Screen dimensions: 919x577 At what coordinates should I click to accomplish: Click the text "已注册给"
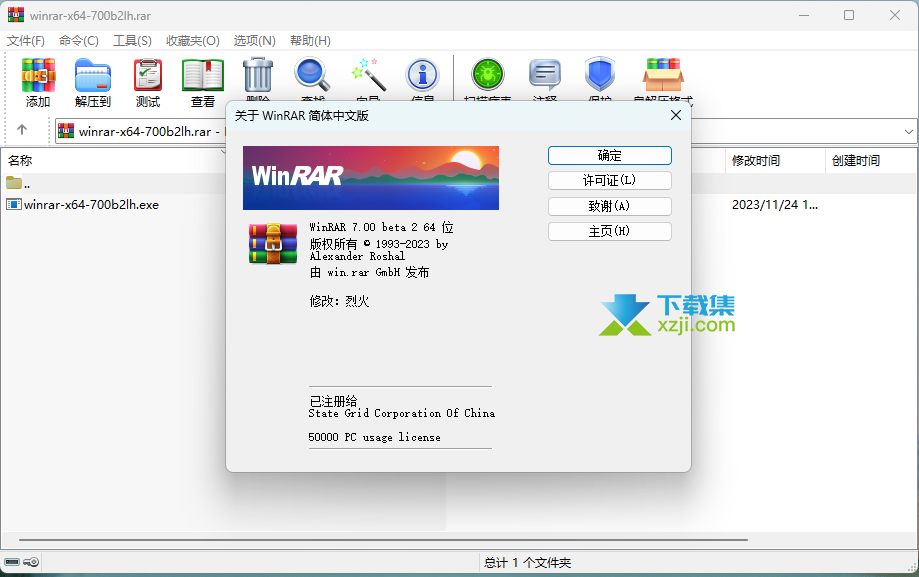point(333,401)
